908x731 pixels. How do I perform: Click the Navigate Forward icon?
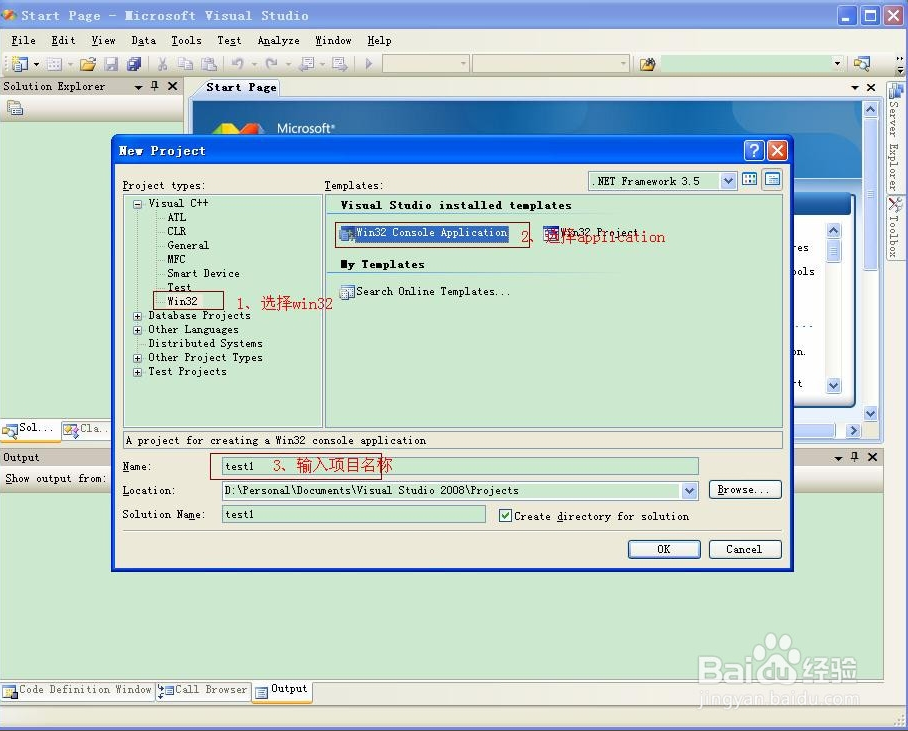[340, 64]
